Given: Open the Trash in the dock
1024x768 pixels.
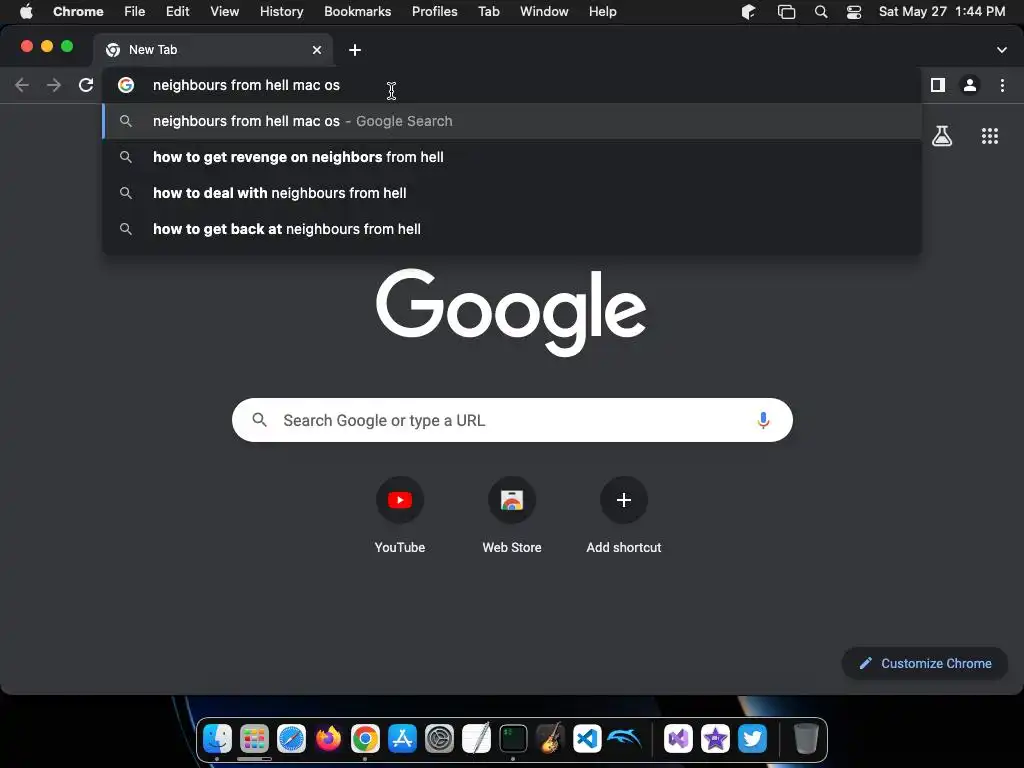Looking at the screenshot, I should (806, 739).
